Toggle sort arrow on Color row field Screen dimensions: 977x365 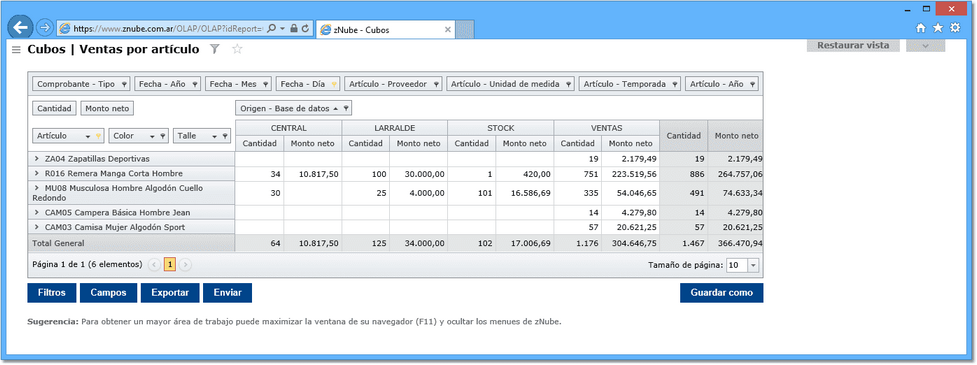click(151, 136)
